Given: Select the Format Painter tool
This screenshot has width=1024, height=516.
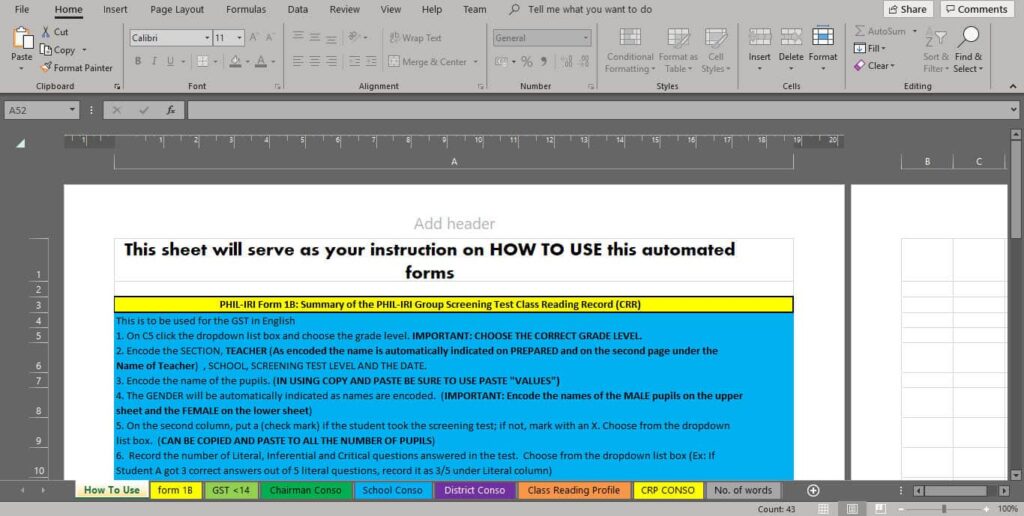Looking at the screenshot, I should (x=76, y=68).
